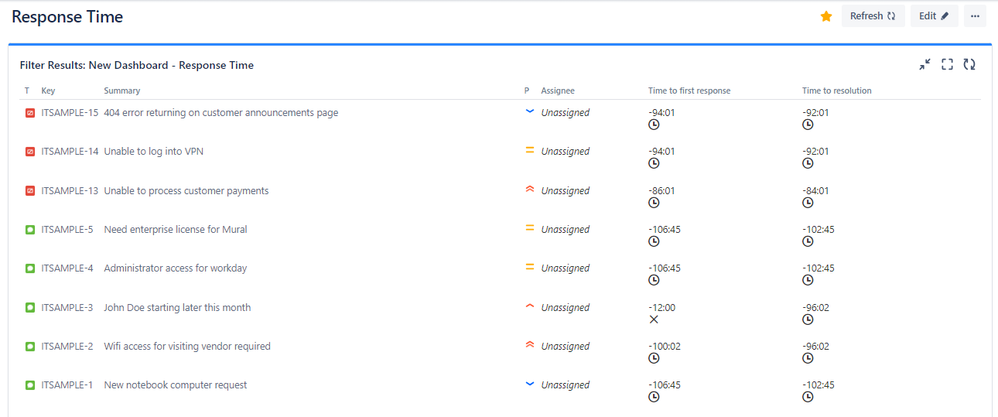Sort by the P priority column header
998x417 pixels.
click(x=526, y=91)
